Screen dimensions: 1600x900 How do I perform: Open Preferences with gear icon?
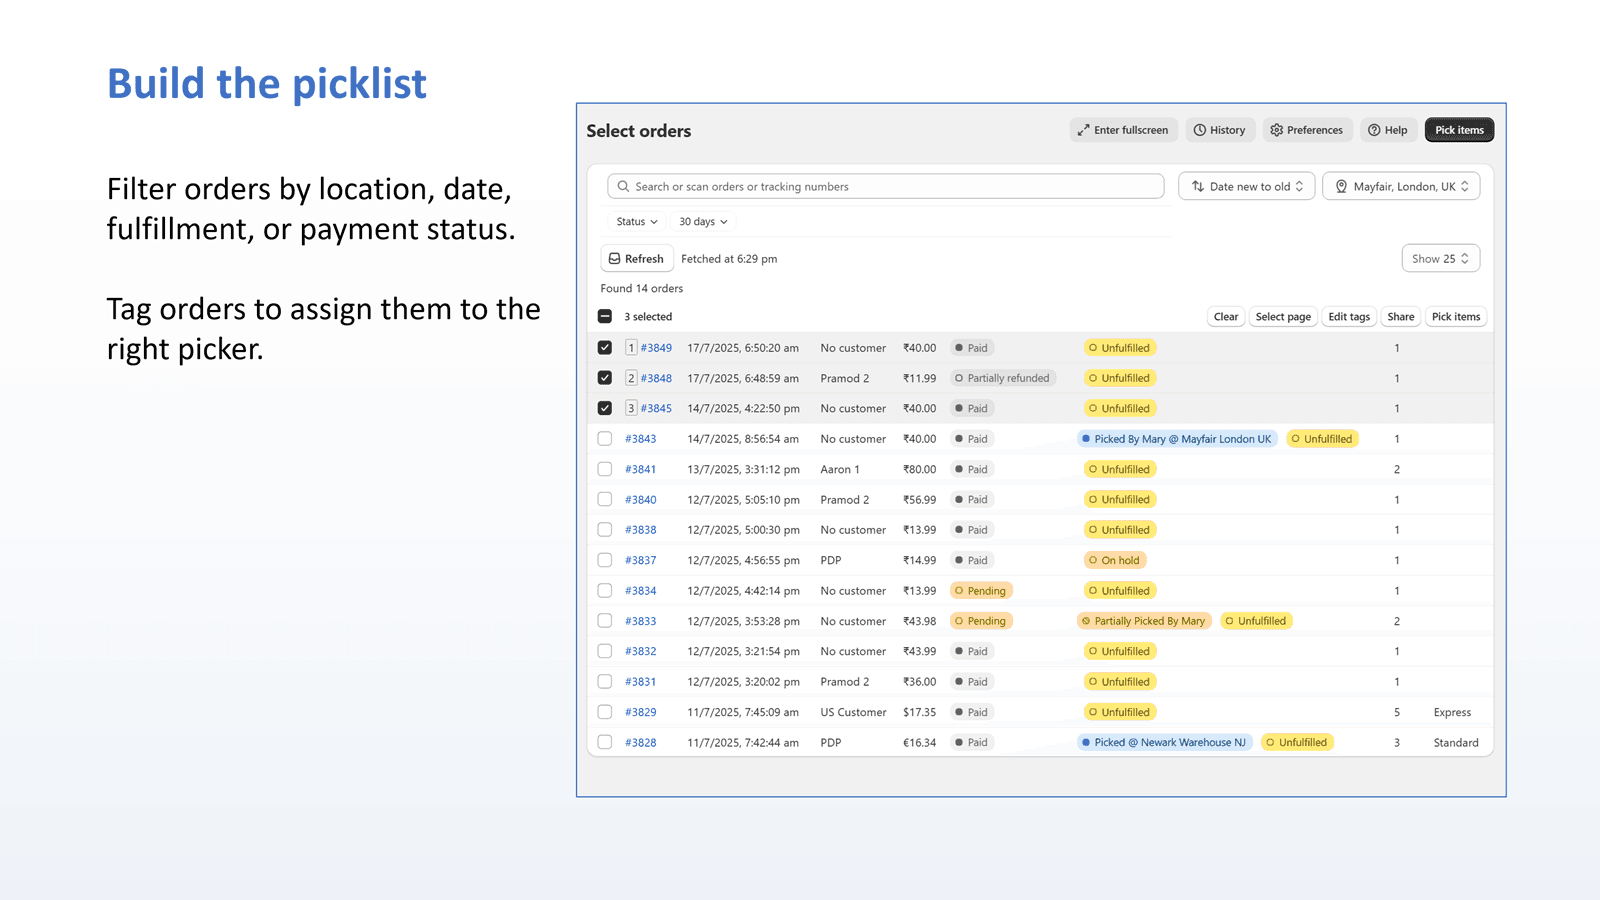pos(1307,130)
